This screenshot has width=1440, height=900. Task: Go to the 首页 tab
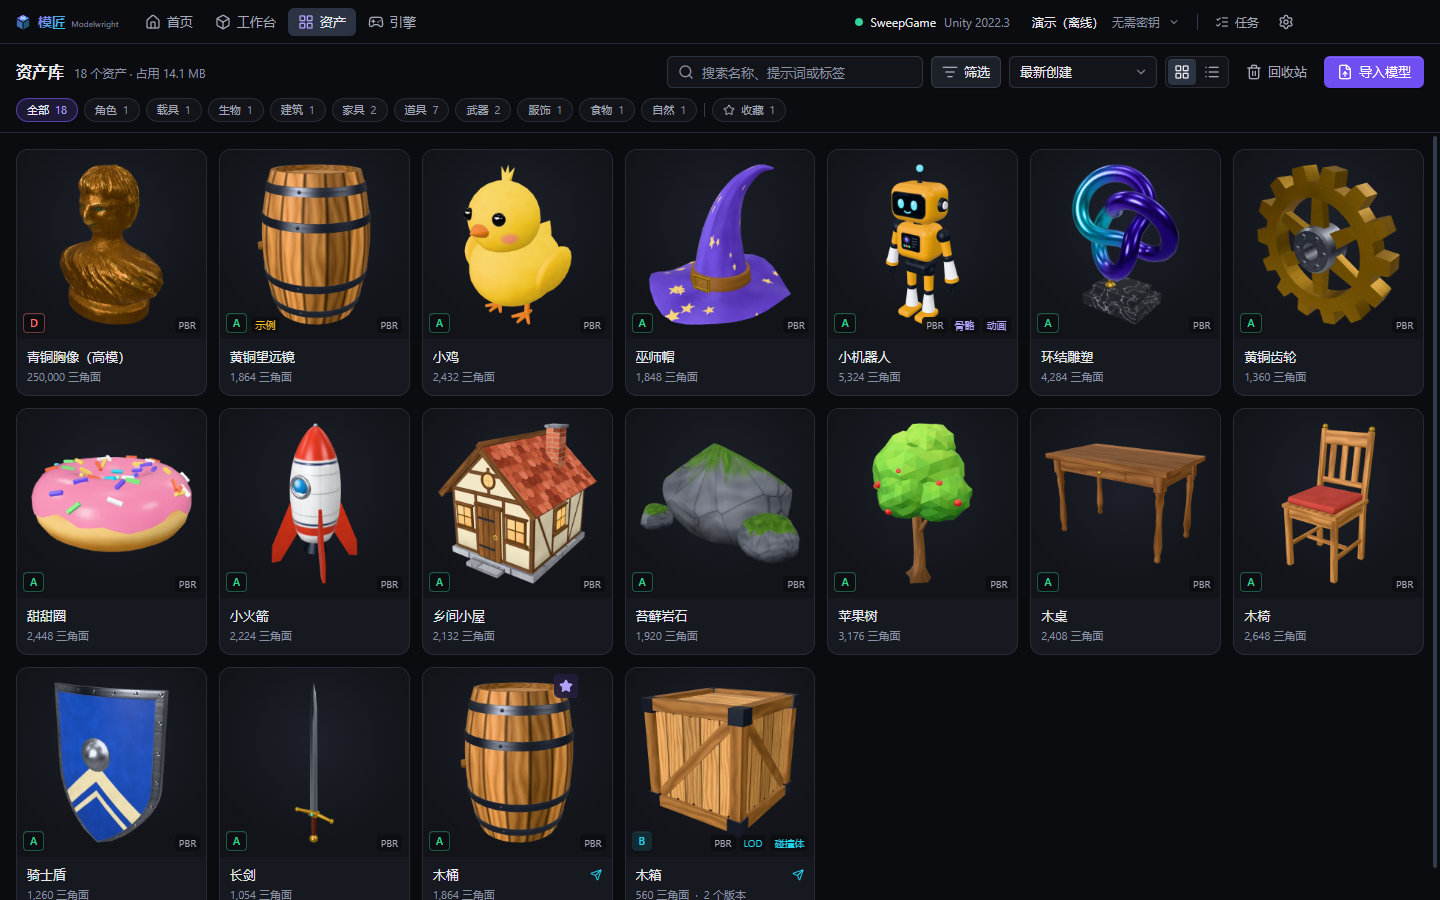pos(169,22)
